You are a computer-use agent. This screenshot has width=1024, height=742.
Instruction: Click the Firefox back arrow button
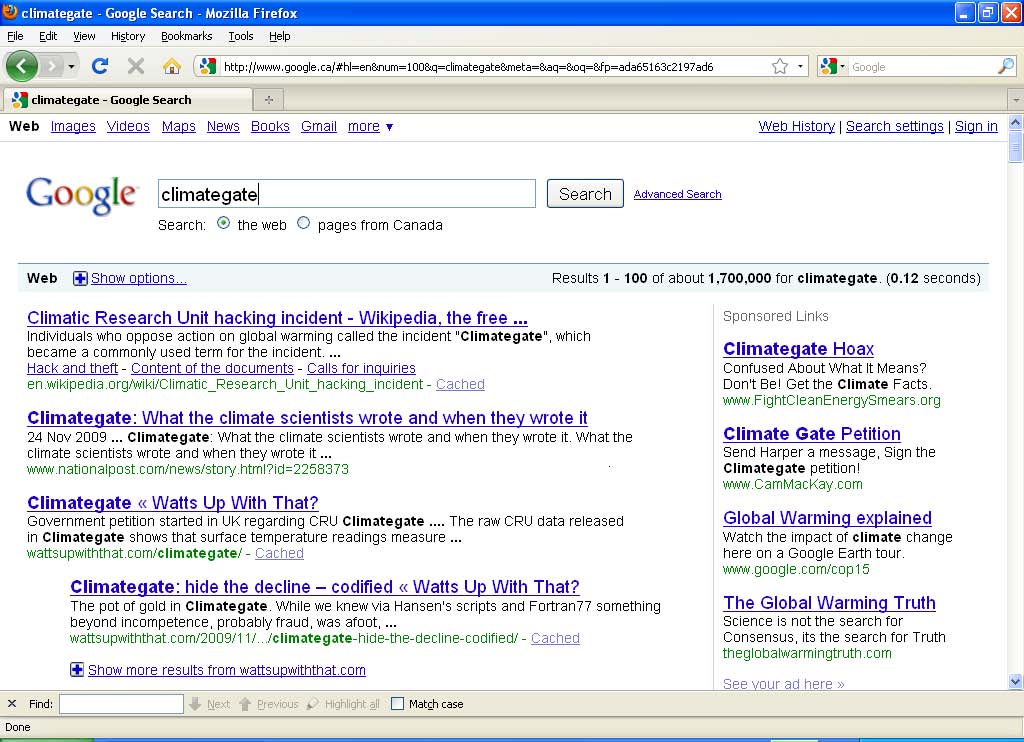[x=22, y=66]
